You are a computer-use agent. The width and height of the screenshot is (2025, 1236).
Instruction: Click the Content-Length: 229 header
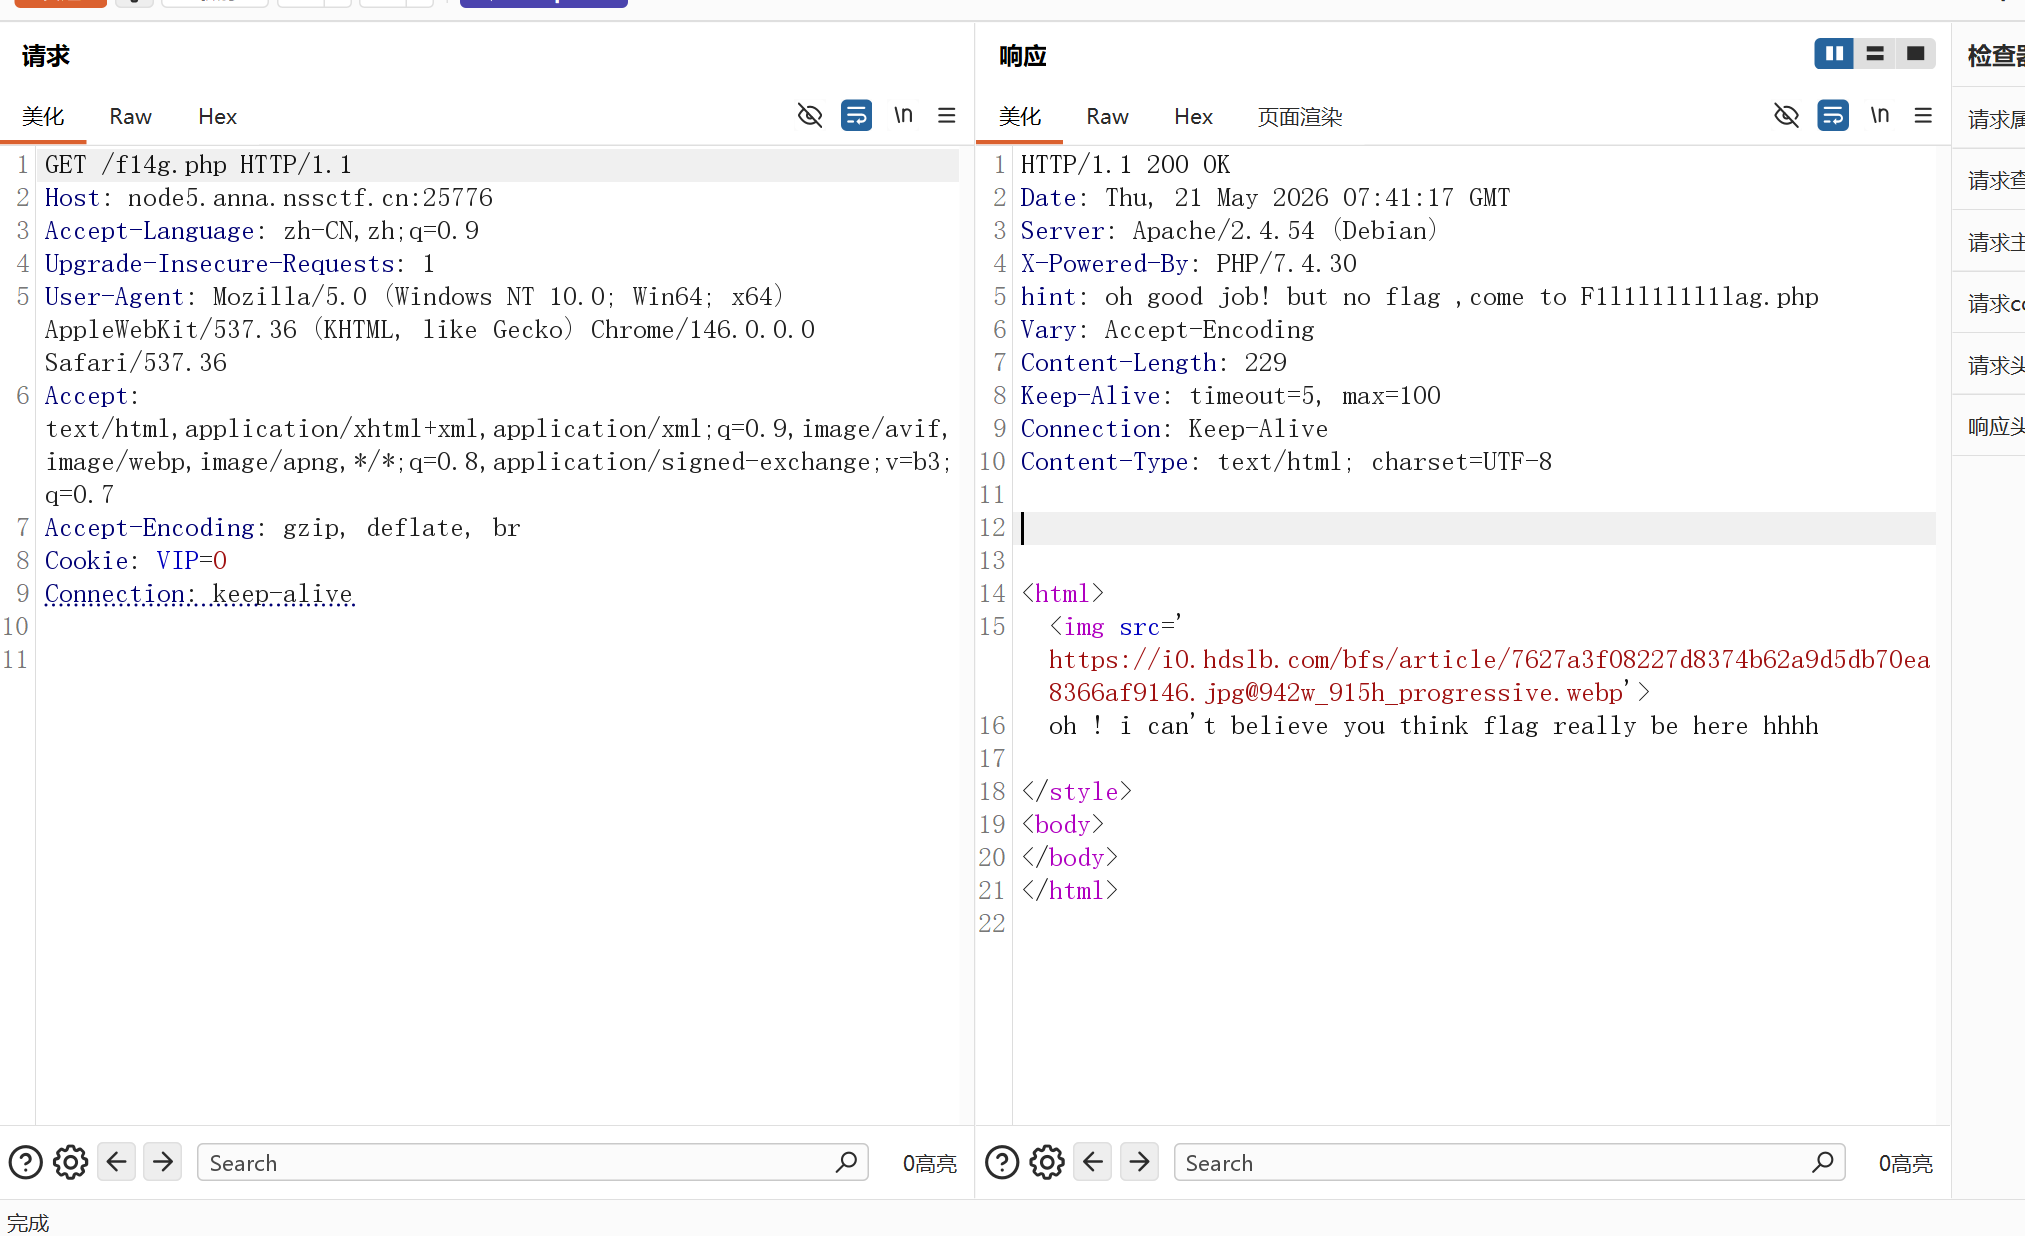(x=1153, y=363)
